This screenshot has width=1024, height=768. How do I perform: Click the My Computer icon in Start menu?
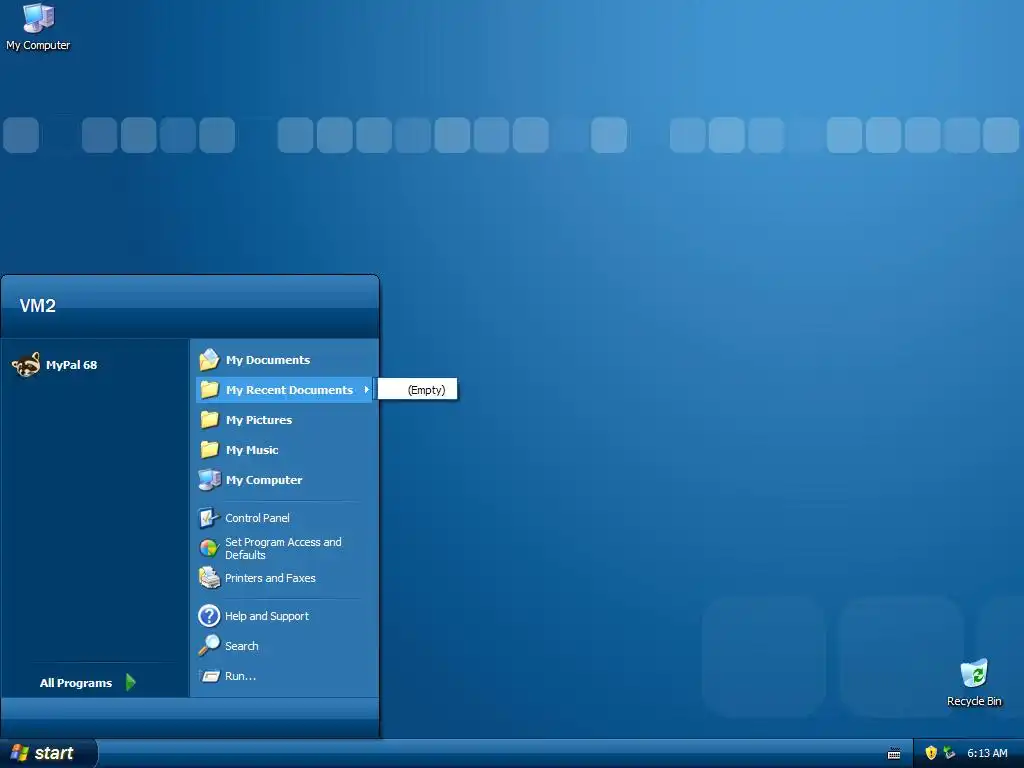209,480
